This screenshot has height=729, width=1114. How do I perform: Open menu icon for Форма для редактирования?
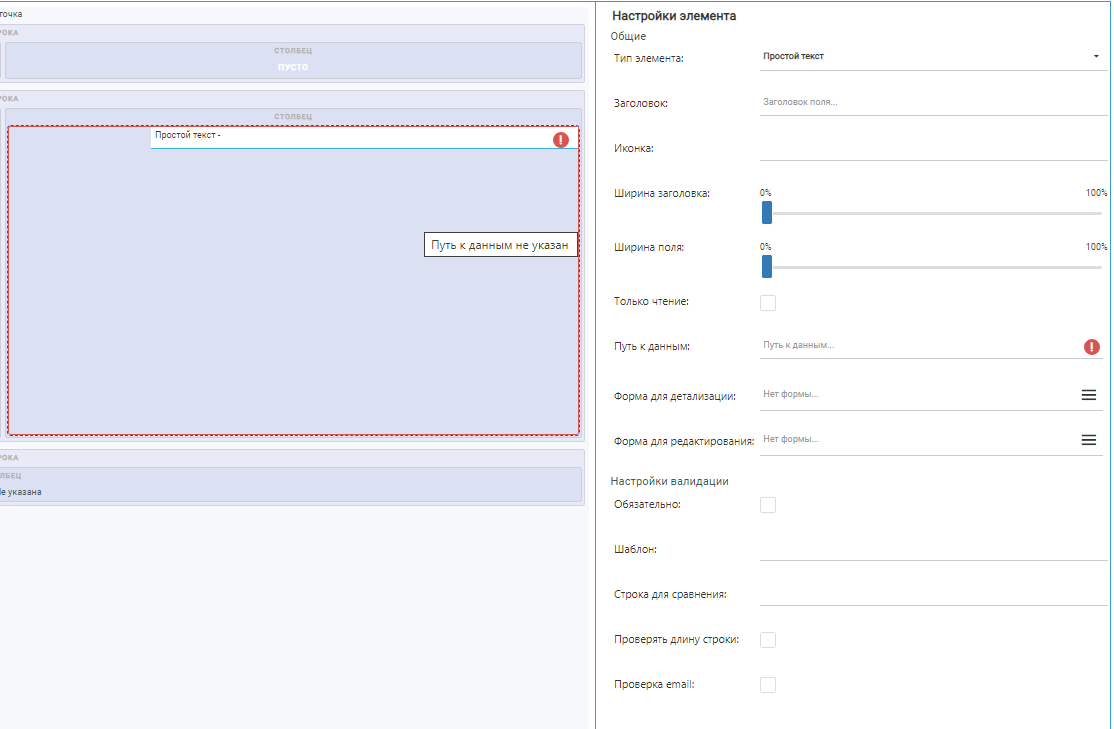[1089, 440]
